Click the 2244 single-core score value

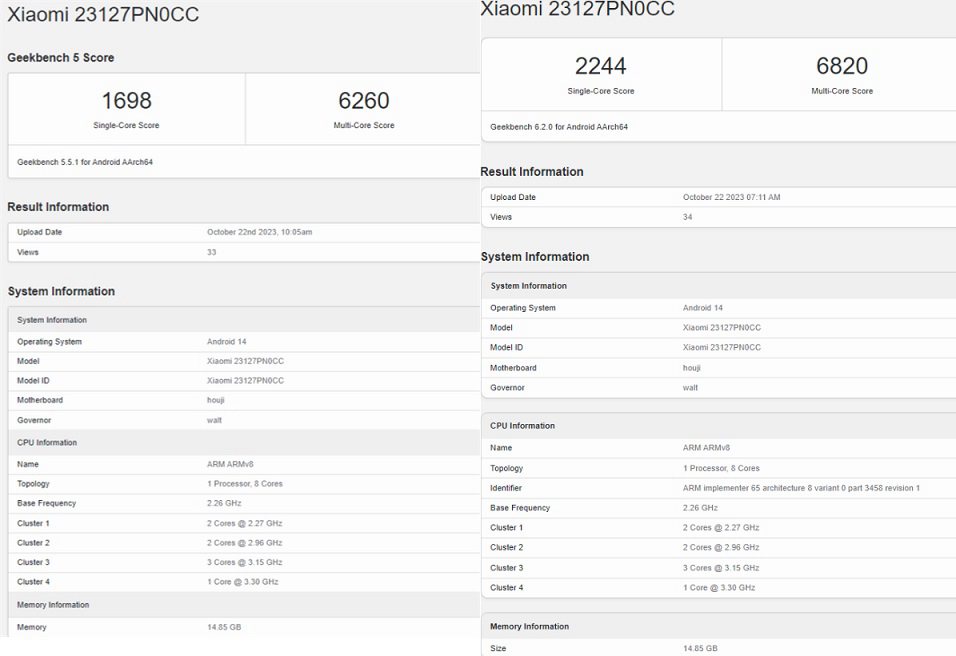(601, 66)
